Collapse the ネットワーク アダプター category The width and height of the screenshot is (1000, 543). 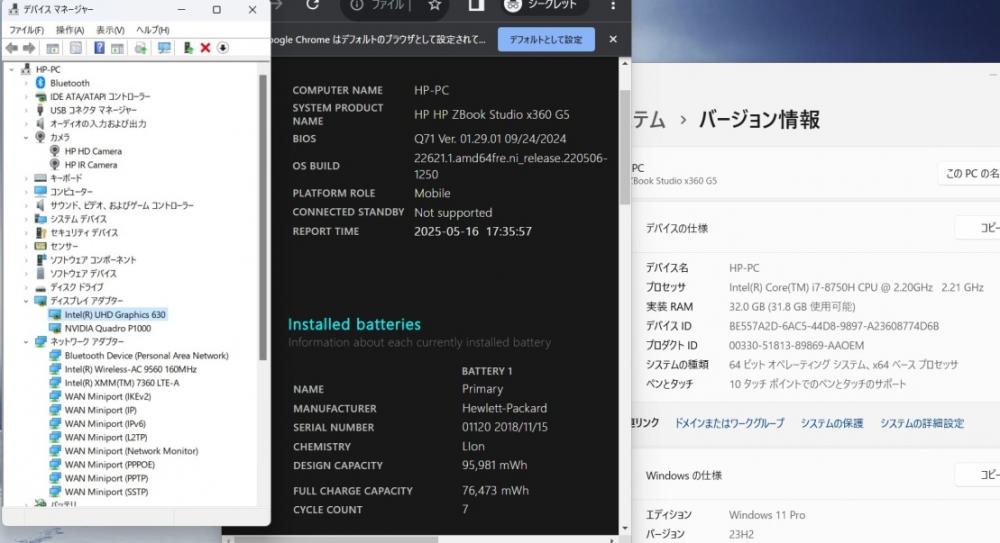[26, 341]
